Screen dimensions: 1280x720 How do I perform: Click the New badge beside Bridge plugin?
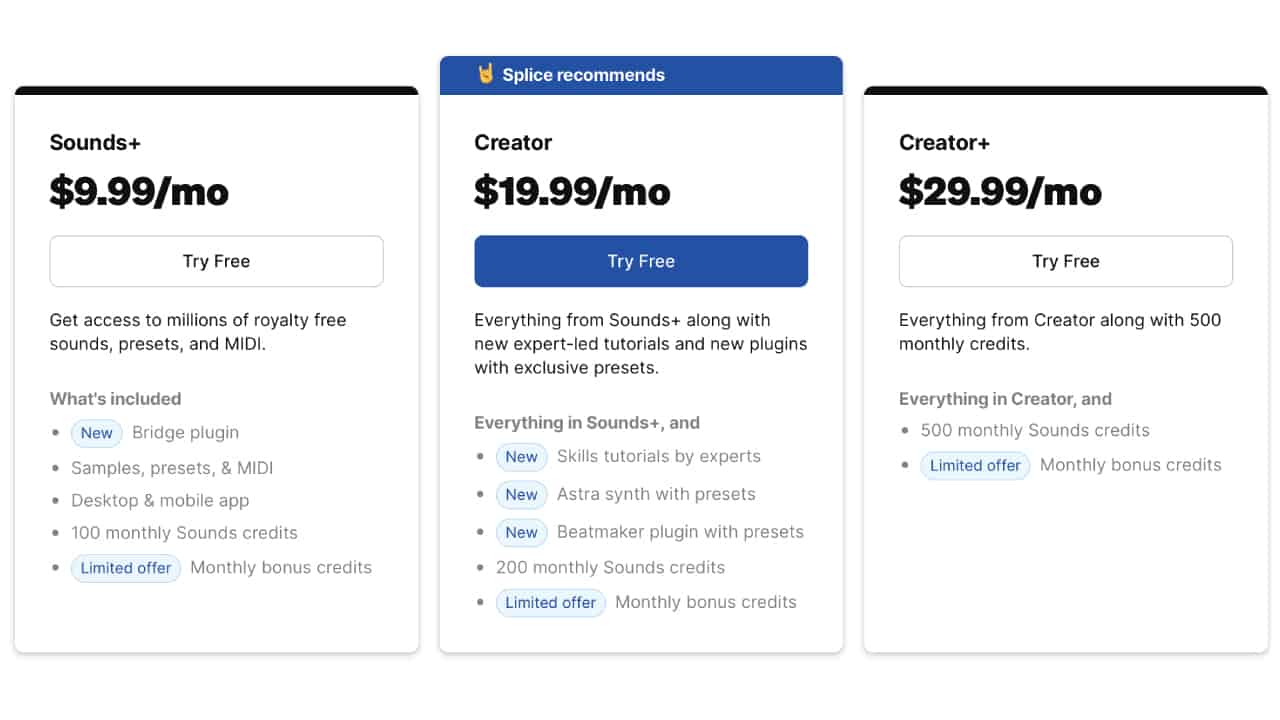pos(97,433)
